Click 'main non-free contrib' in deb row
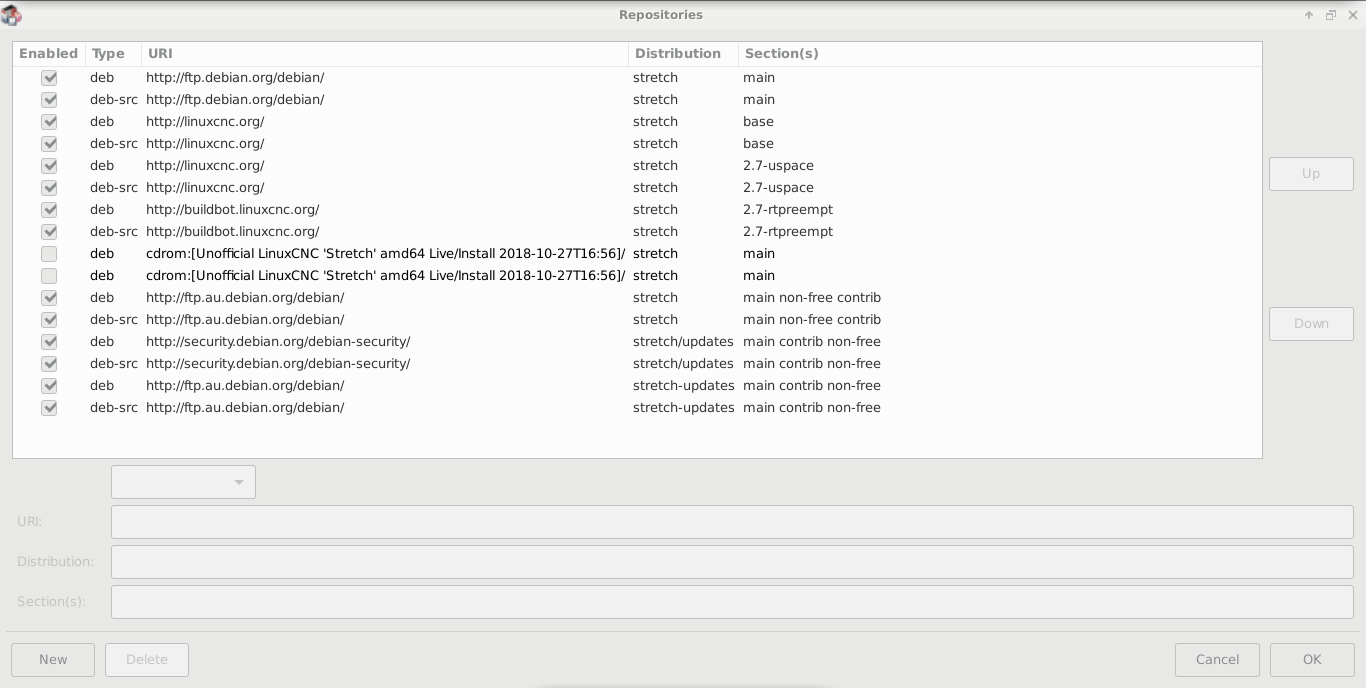Image resolution: width=1366 pixels, height=688 pixels. [812, 297]
